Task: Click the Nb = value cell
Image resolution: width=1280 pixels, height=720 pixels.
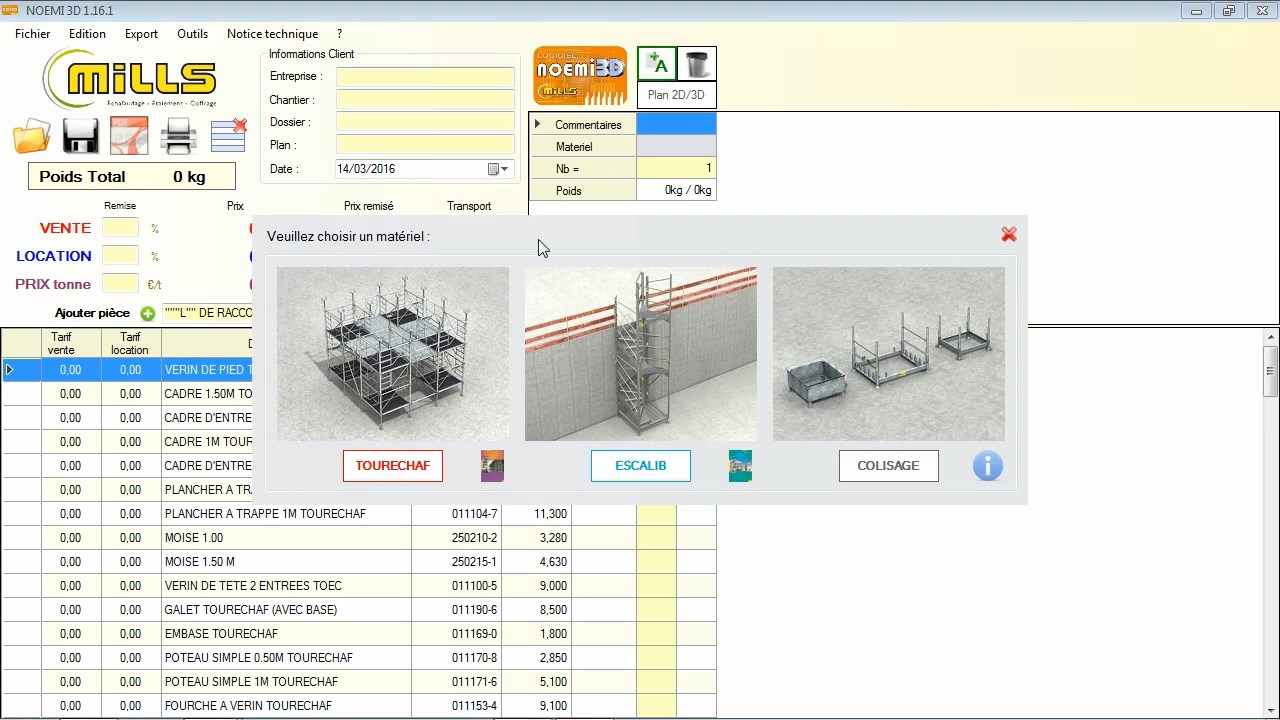Action: pyautogui.click(x=676, y=169)
